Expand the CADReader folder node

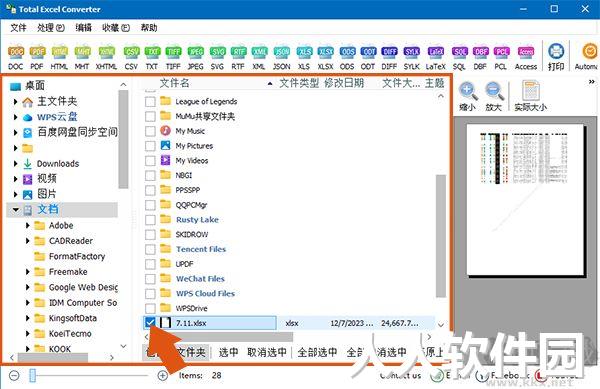coord(28,241)
